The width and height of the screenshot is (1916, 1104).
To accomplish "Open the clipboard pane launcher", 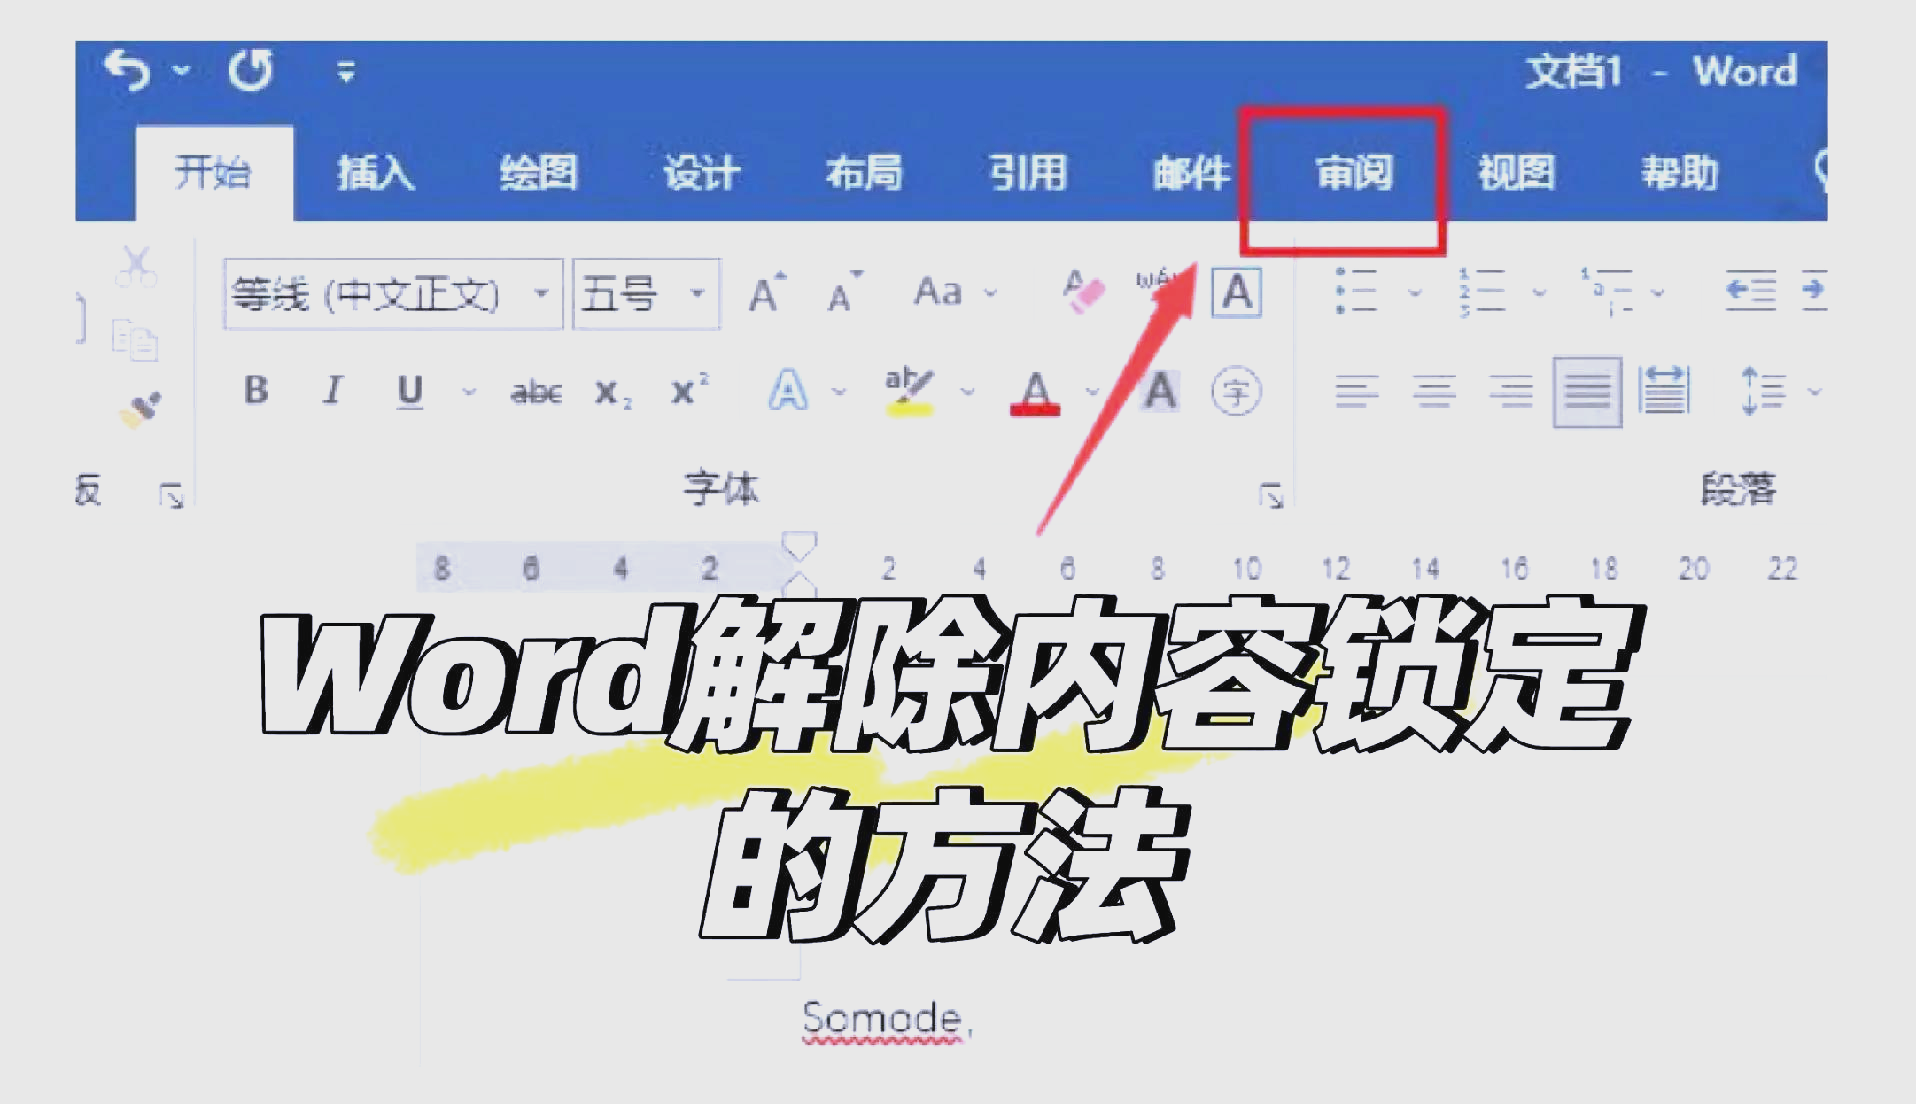I will coord(171,495).
